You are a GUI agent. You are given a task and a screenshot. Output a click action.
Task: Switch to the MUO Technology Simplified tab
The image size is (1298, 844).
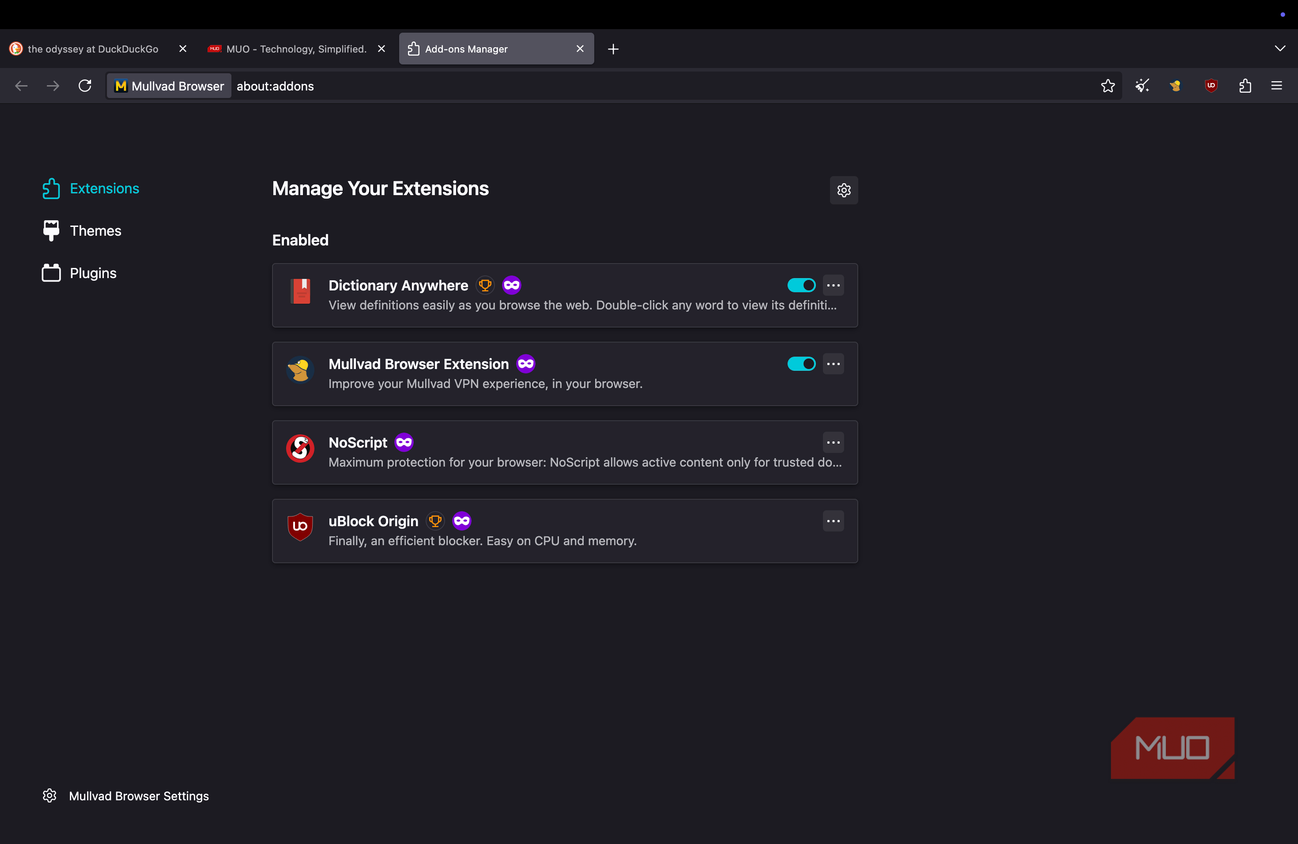(x=297, y=49)
